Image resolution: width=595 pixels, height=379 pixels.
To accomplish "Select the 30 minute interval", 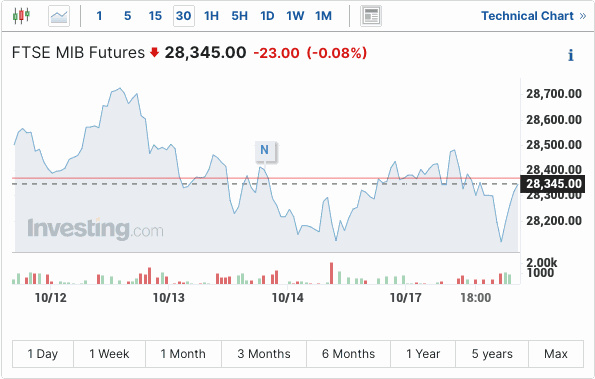I will click(184, 16).
